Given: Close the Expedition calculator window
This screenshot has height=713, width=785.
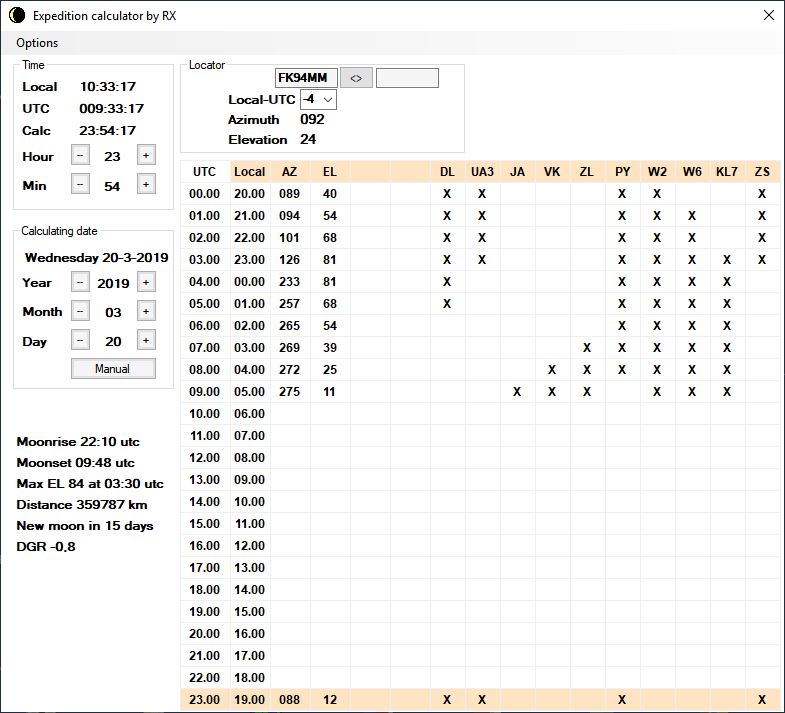Looking at the screenshot, I should [768, 15].
